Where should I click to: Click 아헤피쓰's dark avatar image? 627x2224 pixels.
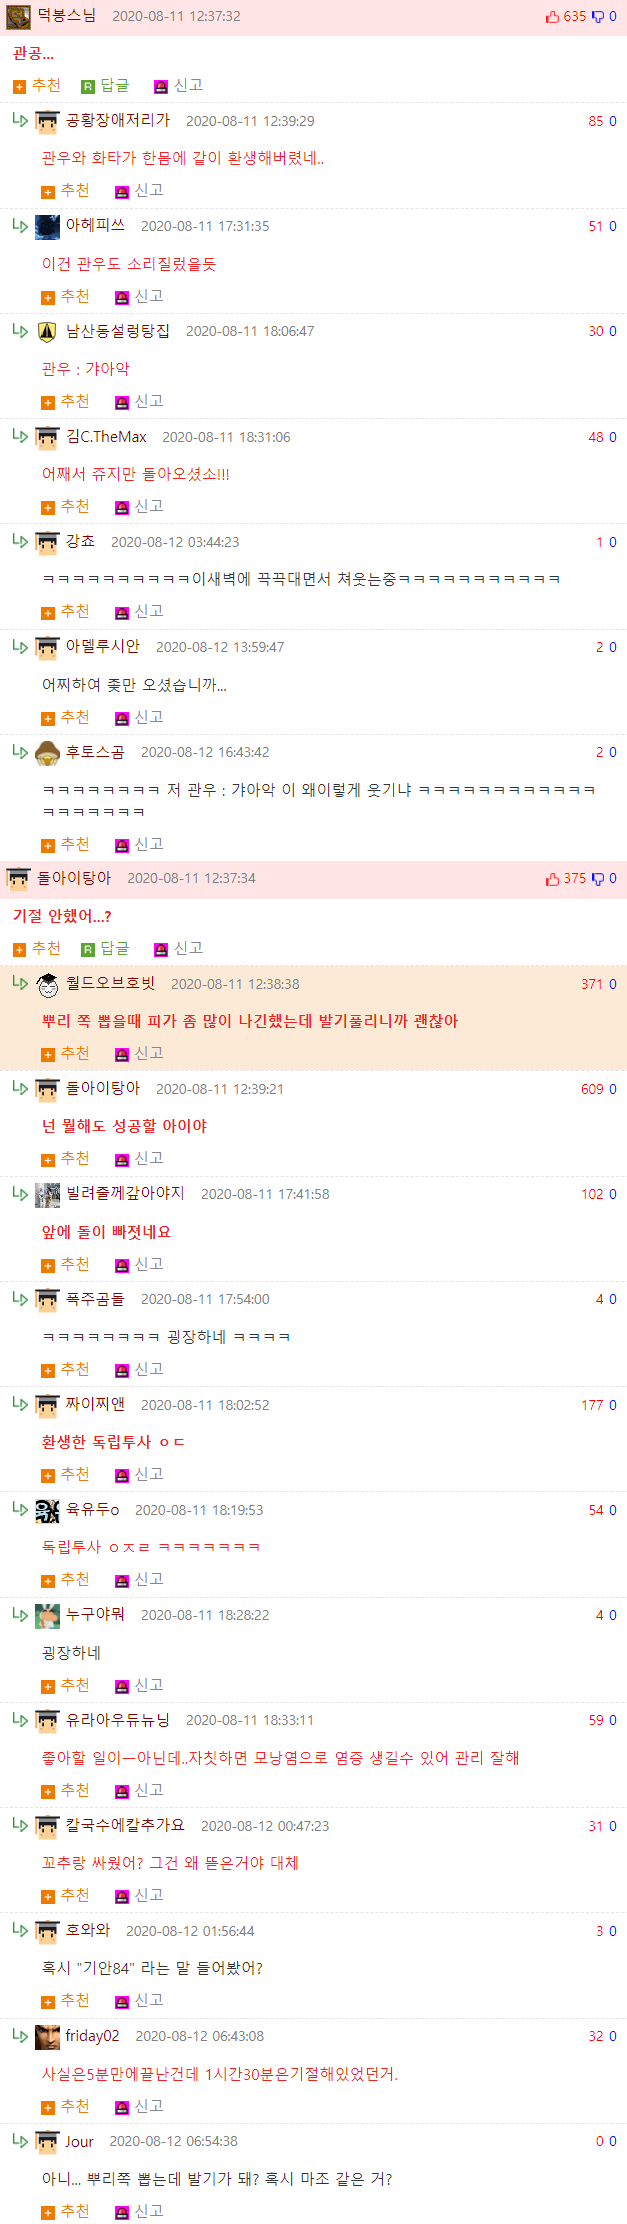47,227
